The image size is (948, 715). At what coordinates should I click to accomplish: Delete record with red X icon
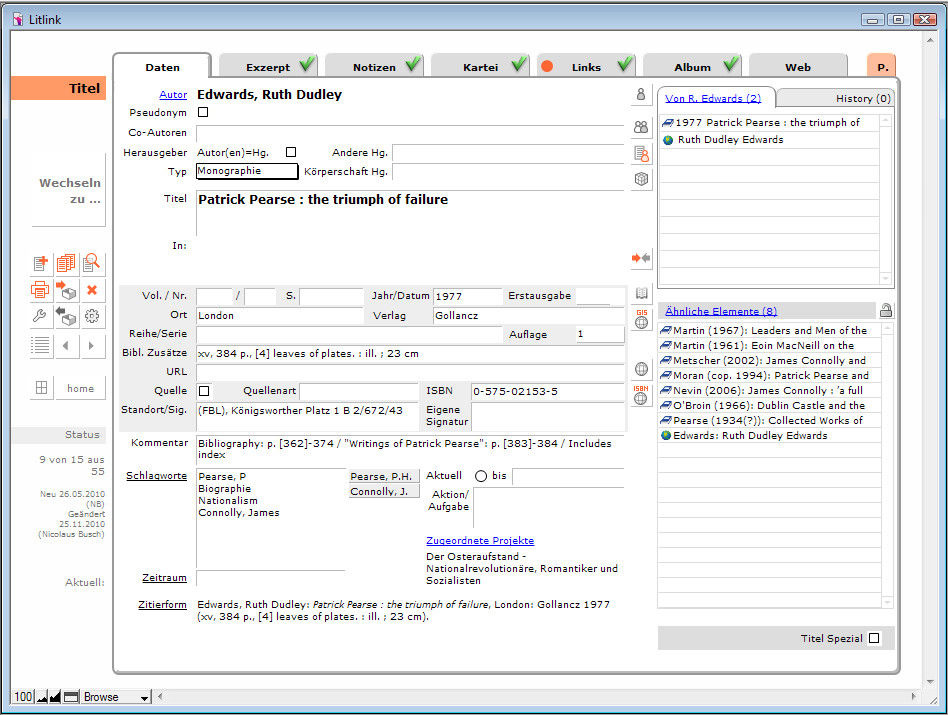pyautogui.click(x=92, y=290)
